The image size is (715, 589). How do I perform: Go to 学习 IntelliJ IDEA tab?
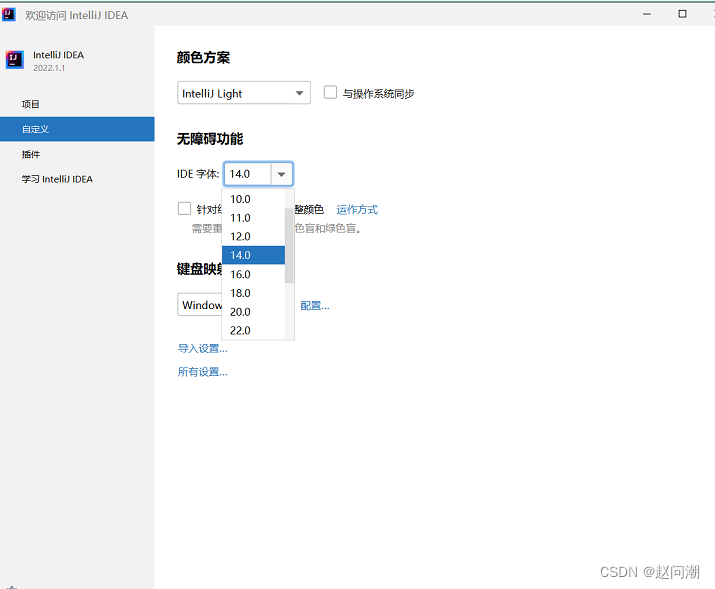(57, 179)
